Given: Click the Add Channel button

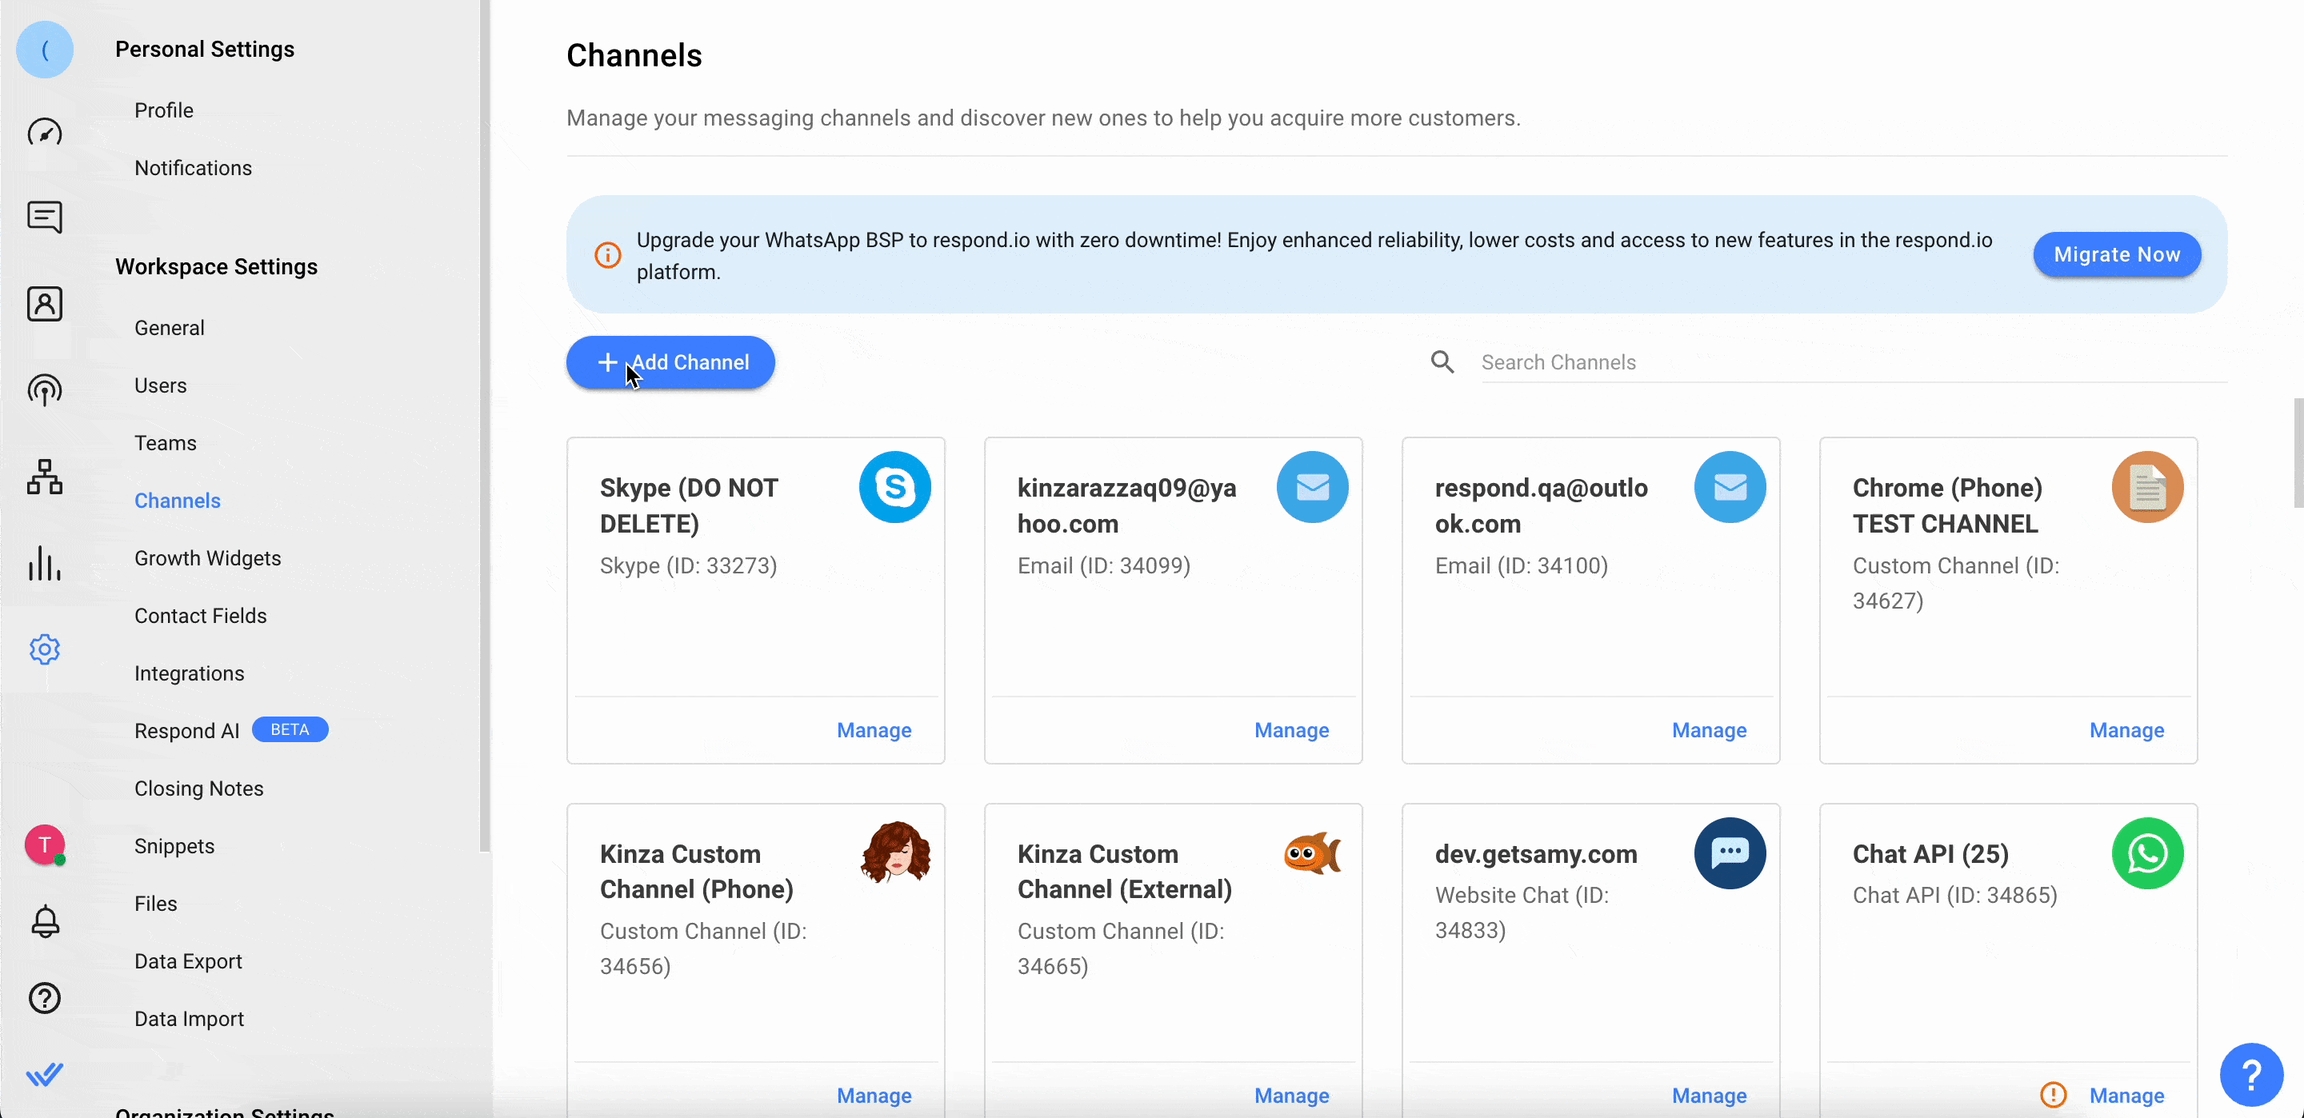Looking at the screenshot, I should pos(670,362).
